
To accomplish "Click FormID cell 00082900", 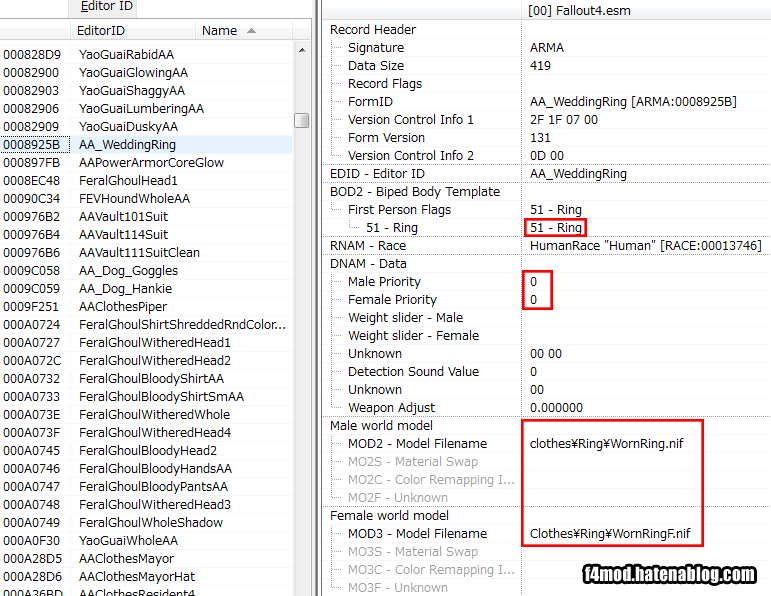I will point(31,73).
